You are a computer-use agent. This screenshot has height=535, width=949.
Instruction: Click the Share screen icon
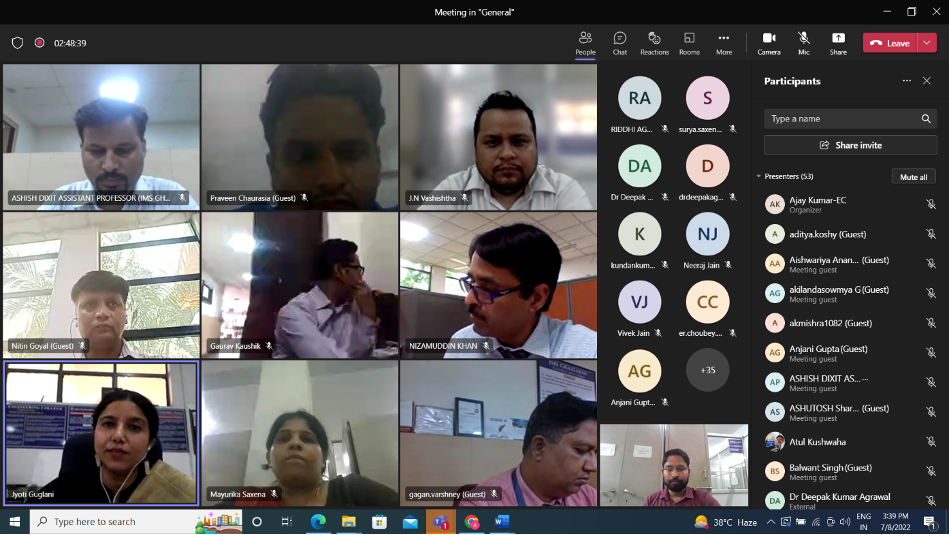pos(837,43)
